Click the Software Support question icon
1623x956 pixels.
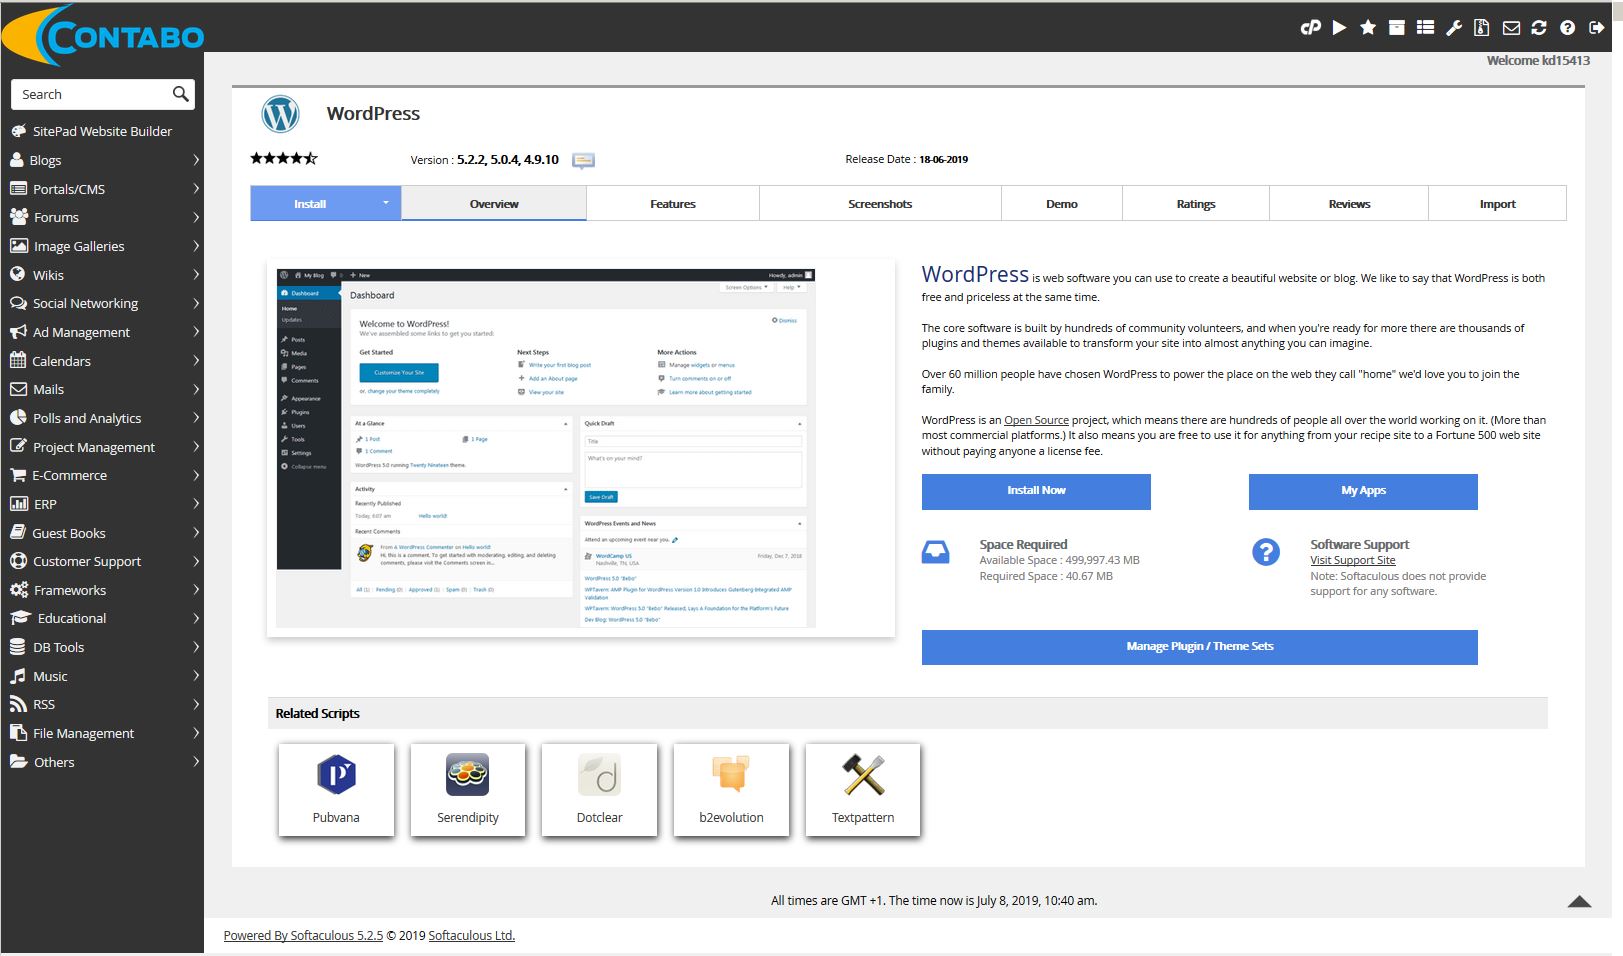1266,552
